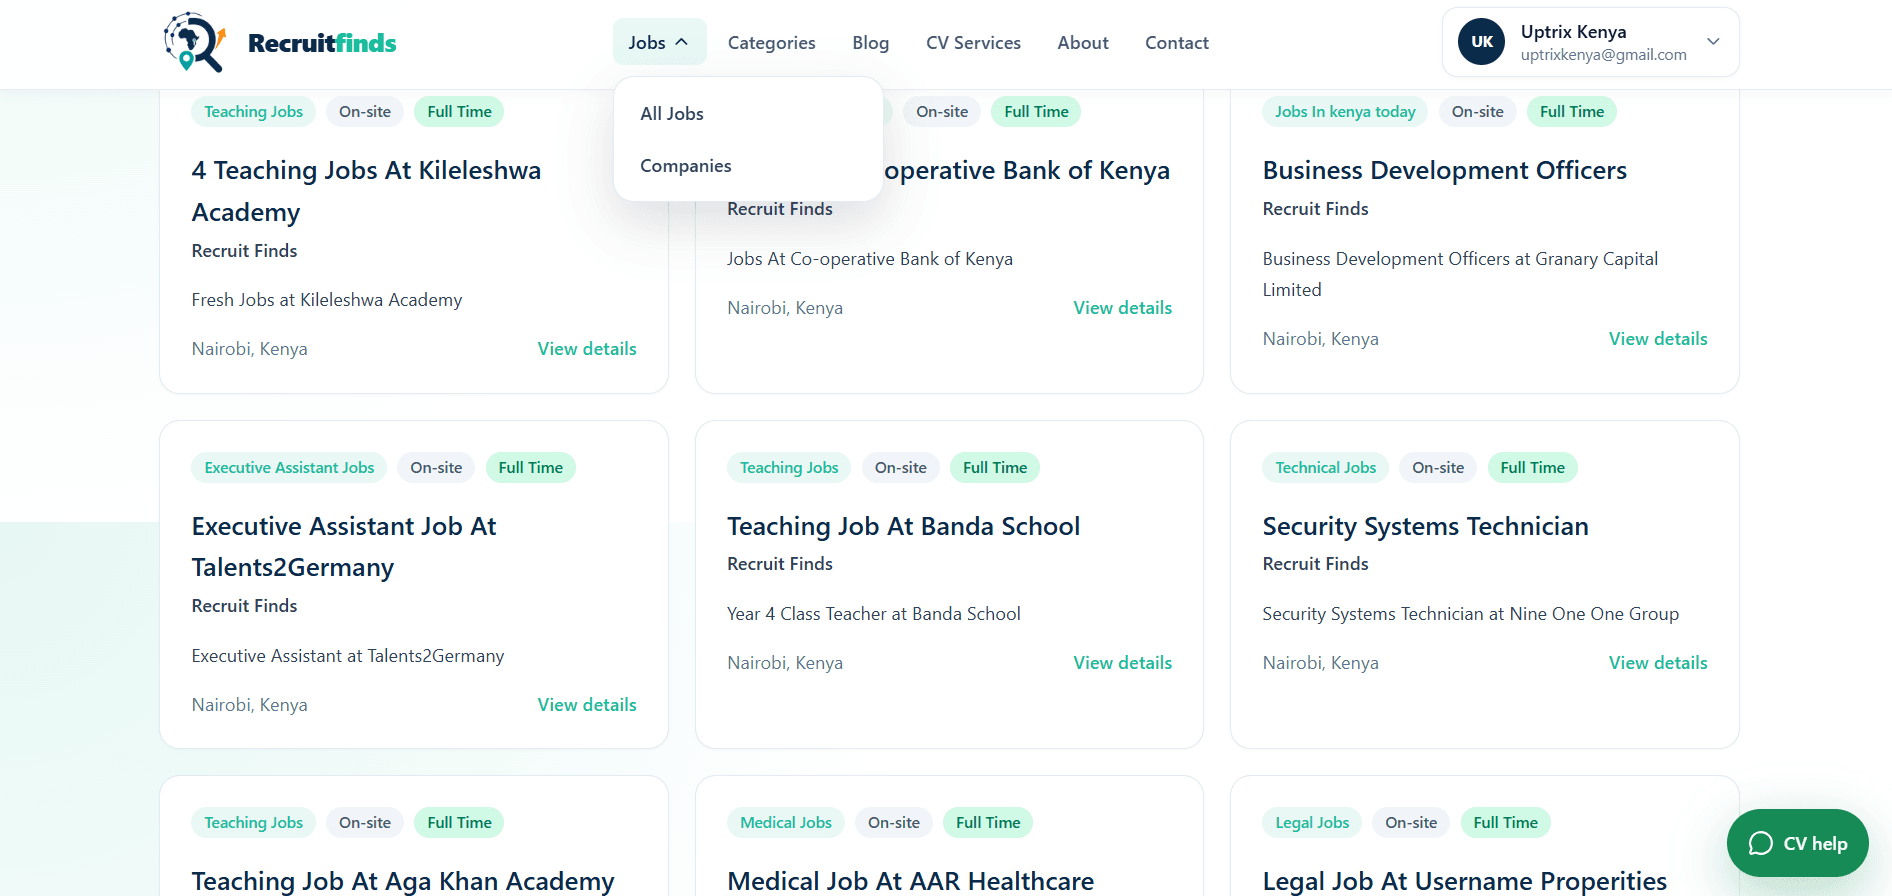Click 'Executive Assistant at Talents2Germany' description
This screenshot has height=896, width=1892.
348,656
